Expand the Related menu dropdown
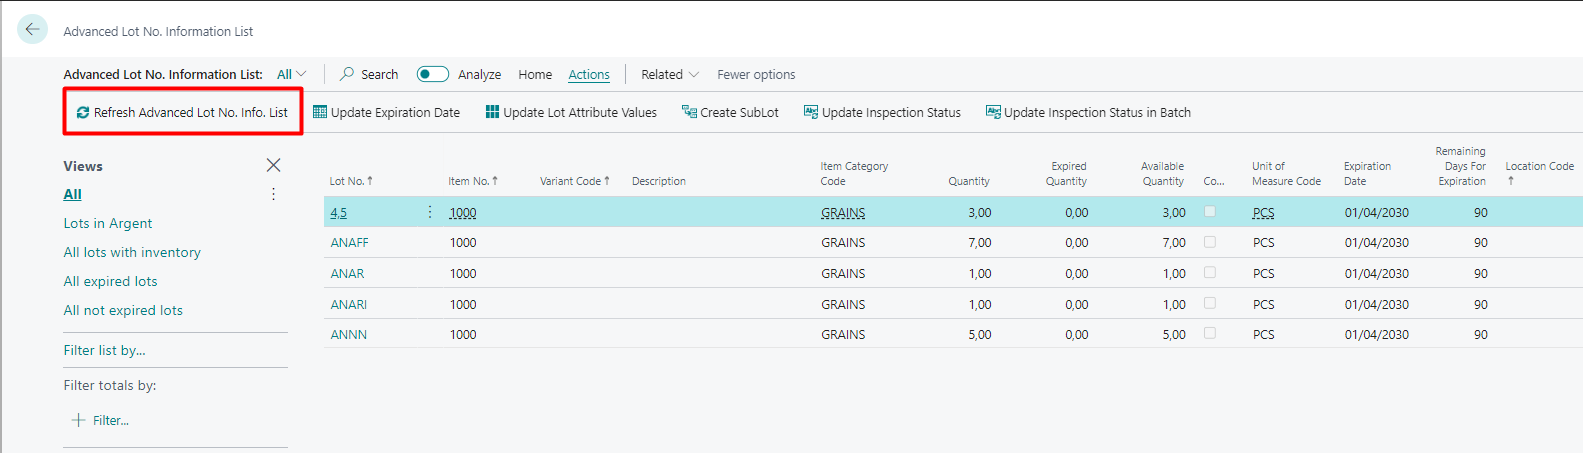Viewport: 1583px width, 453px height. click(x=670, y=74)
